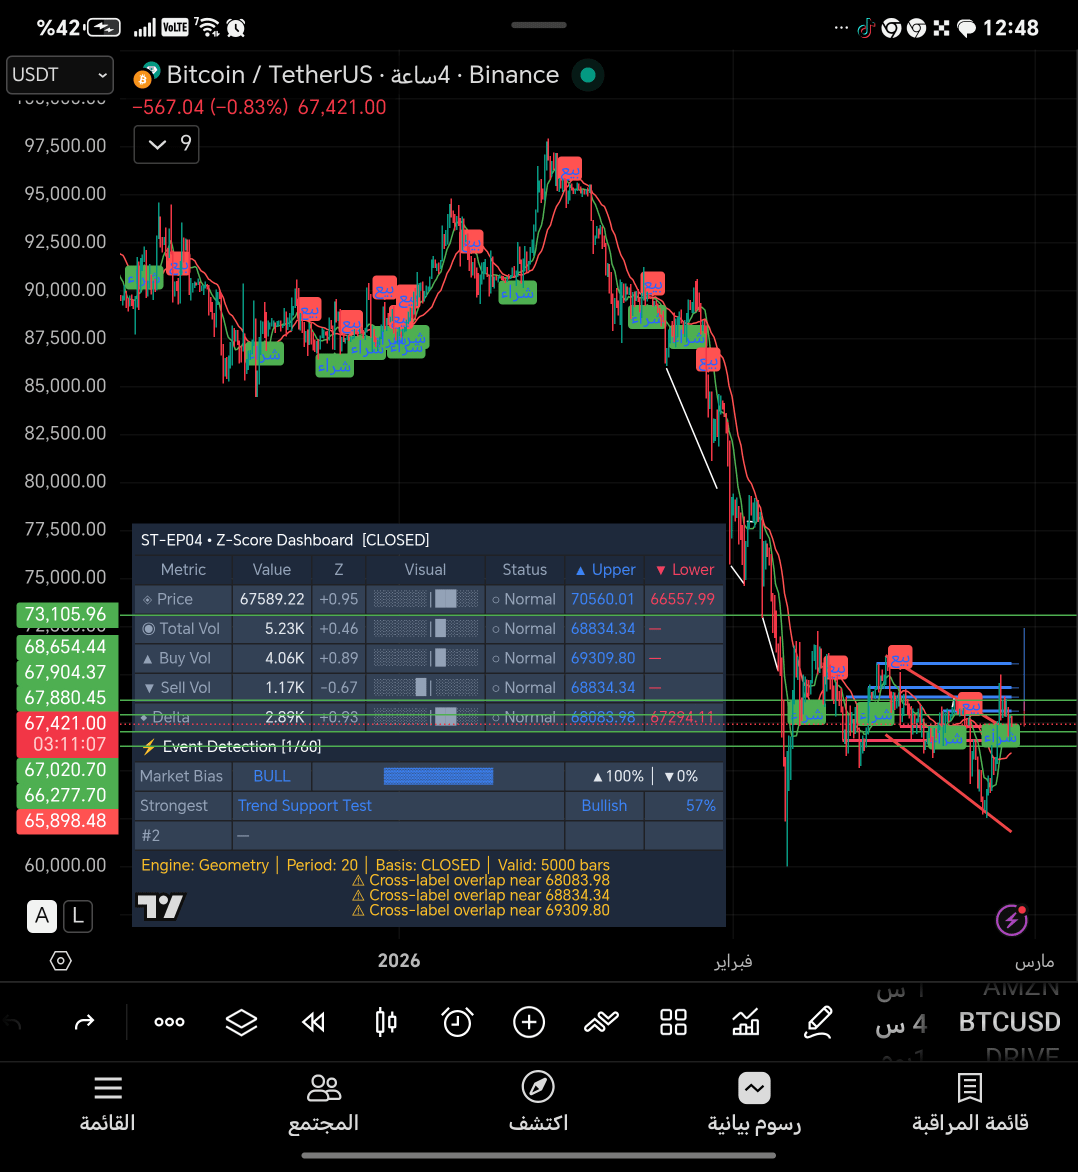The width and height of the screenshot is (1078, 1172).
Task: Tap the 67,020.70 price level label
Action: (67, 770)
